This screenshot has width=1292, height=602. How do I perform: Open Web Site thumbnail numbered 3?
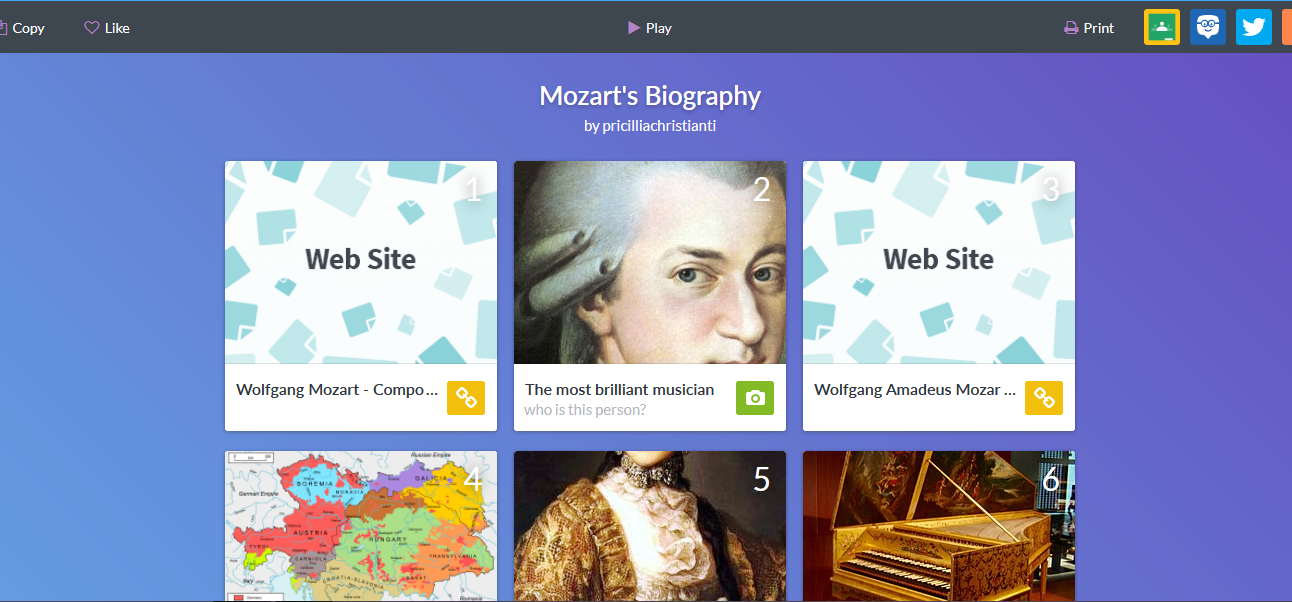[939, 263]
